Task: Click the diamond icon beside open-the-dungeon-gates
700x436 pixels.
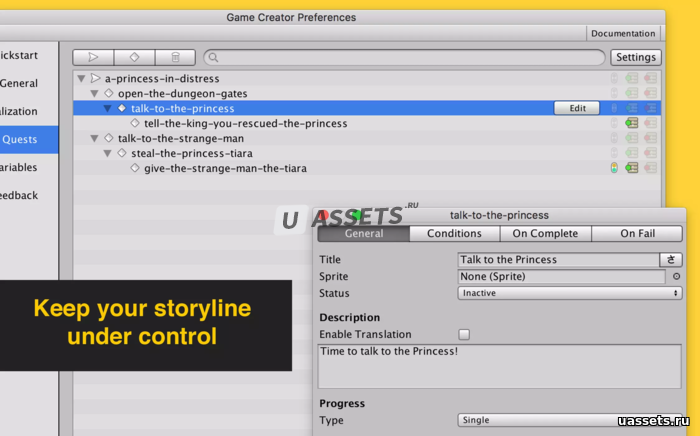Action: coord(108,93)
